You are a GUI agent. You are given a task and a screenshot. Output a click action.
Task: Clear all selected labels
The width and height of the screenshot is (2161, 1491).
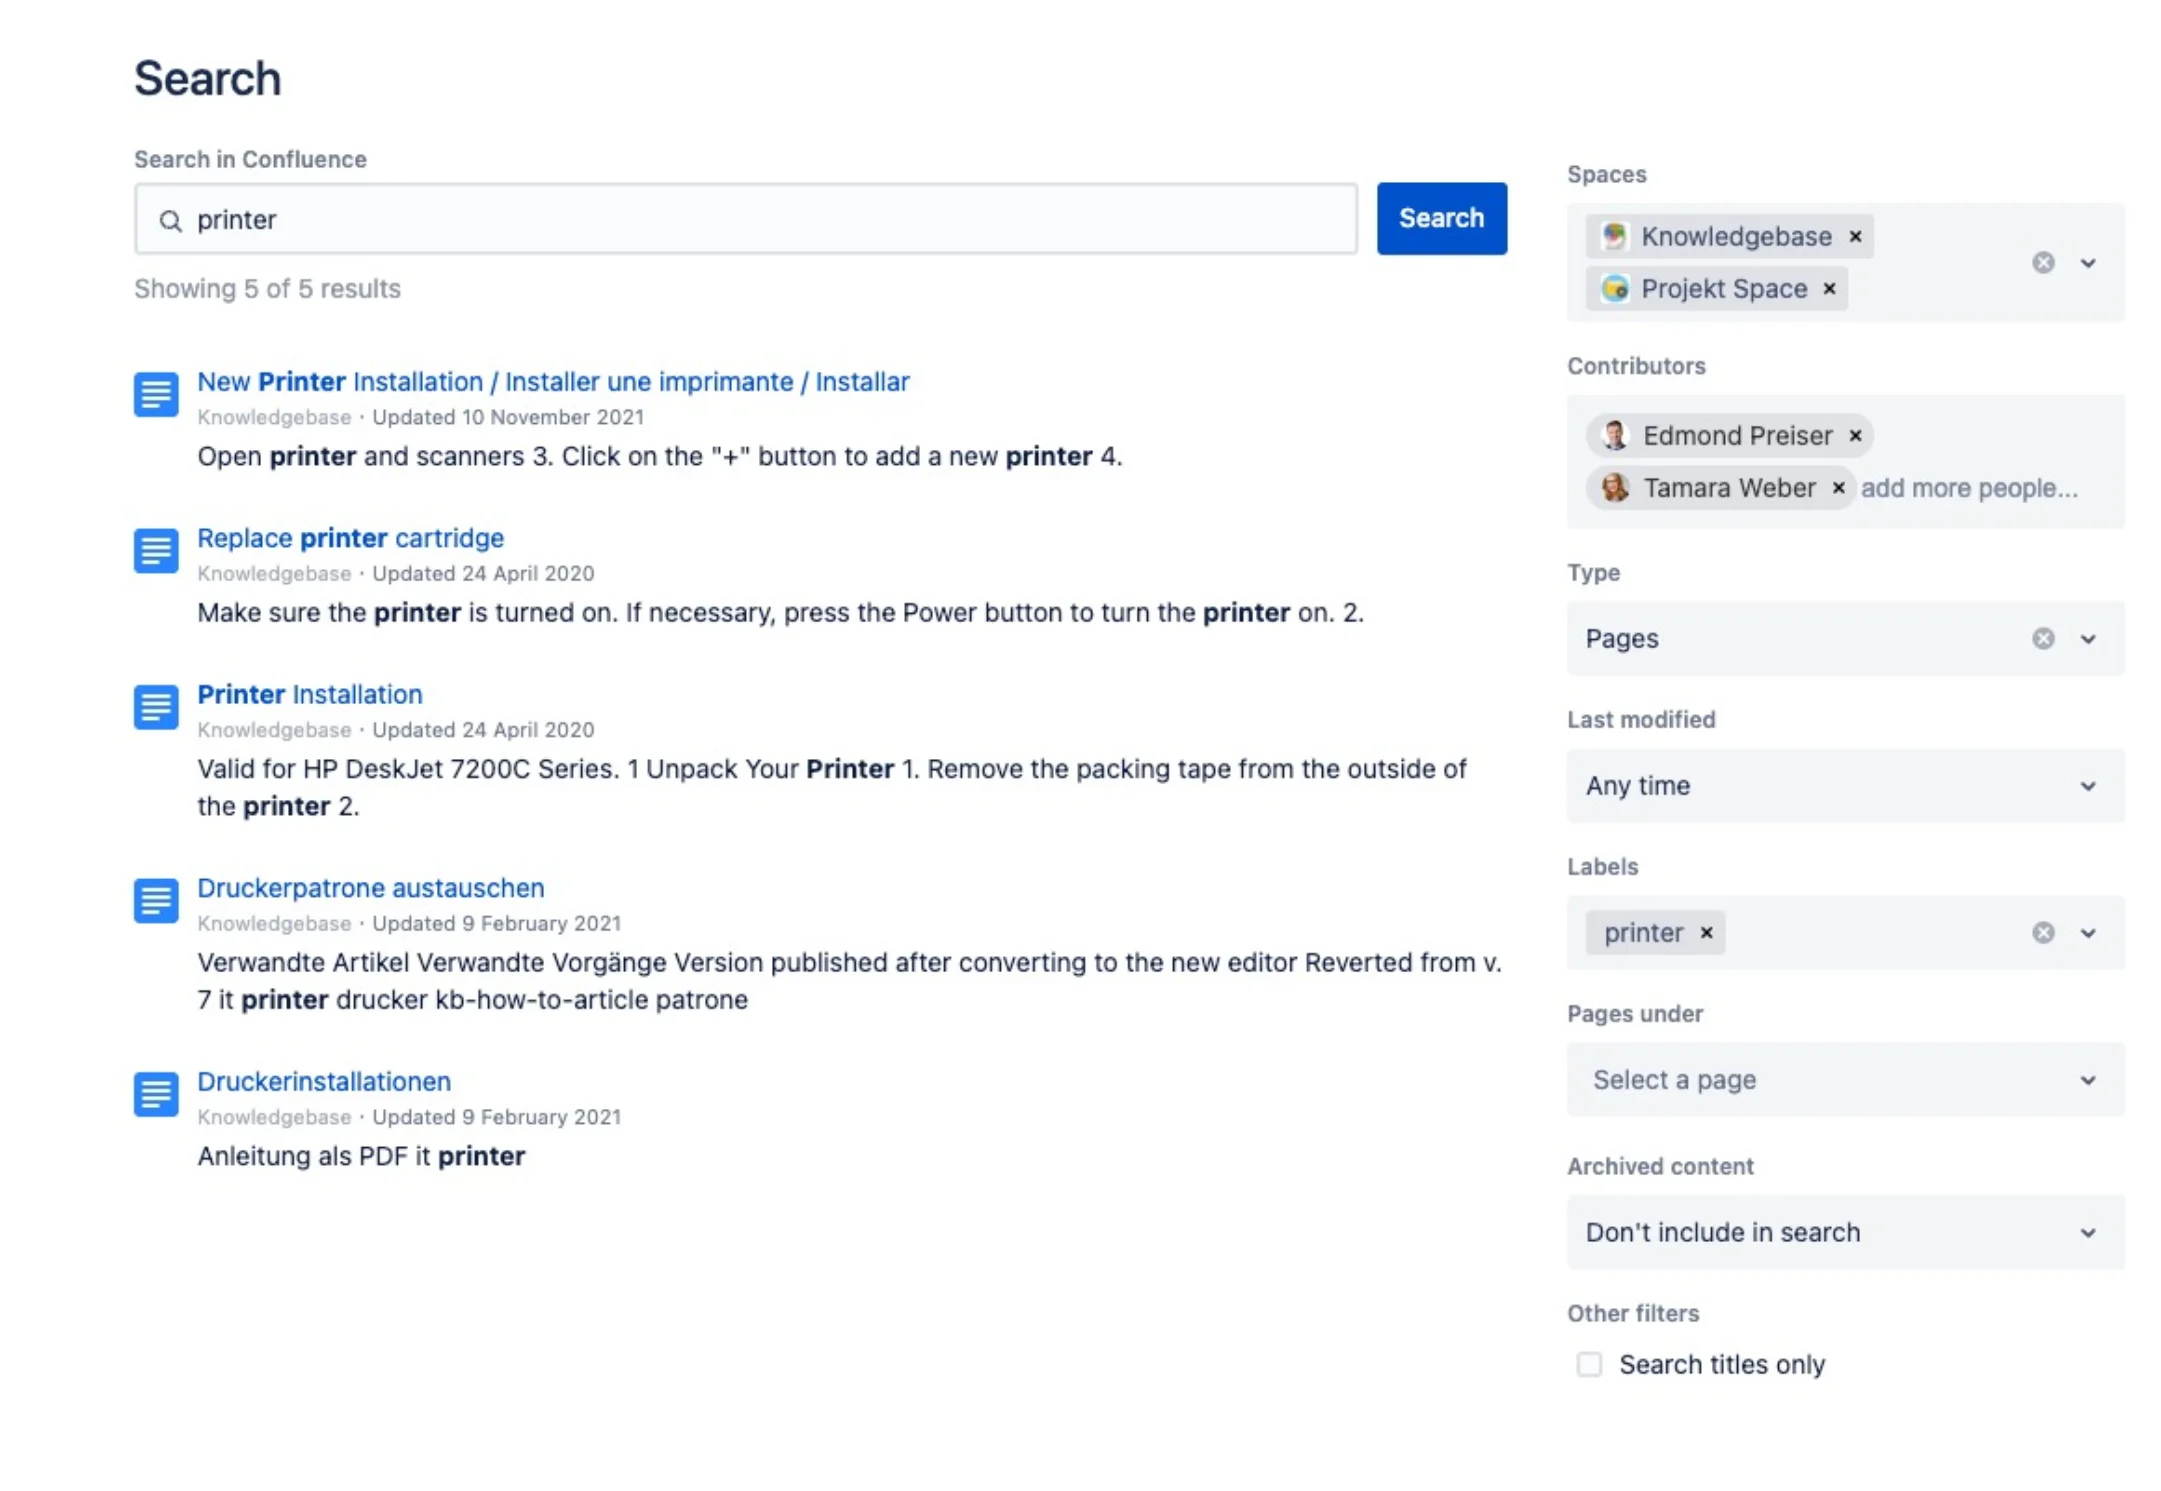click(2043, 933)
